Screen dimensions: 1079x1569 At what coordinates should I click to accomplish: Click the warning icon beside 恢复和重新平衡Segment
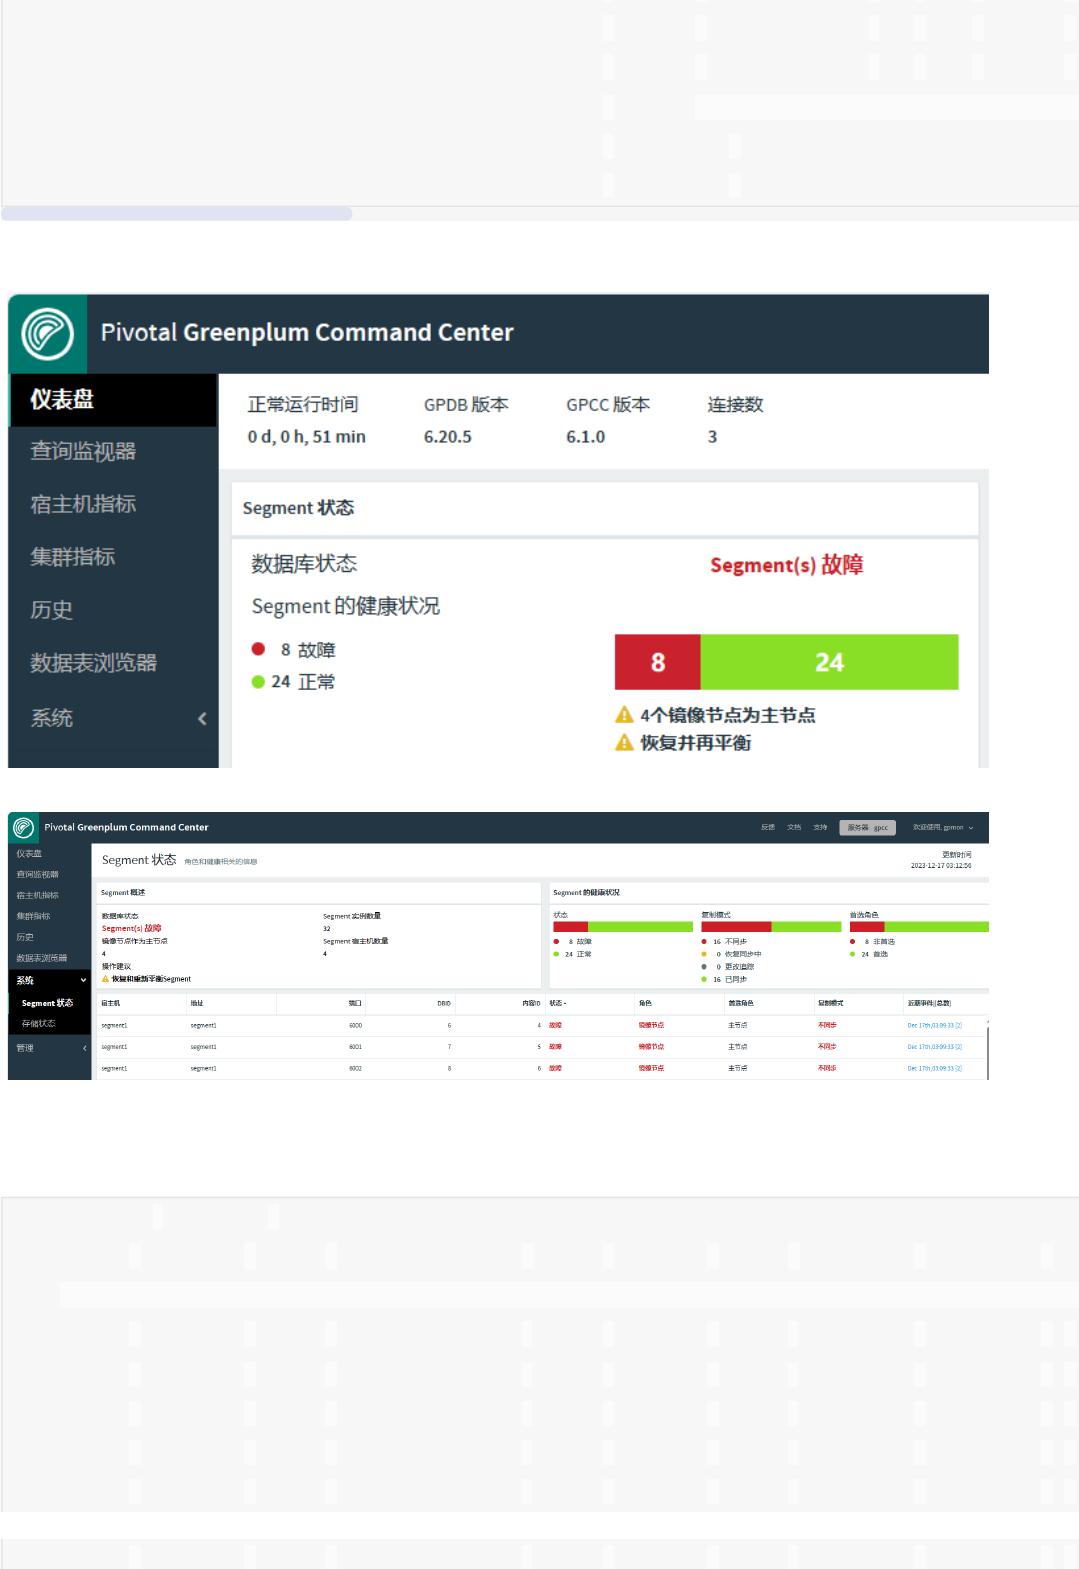[105, 979]
